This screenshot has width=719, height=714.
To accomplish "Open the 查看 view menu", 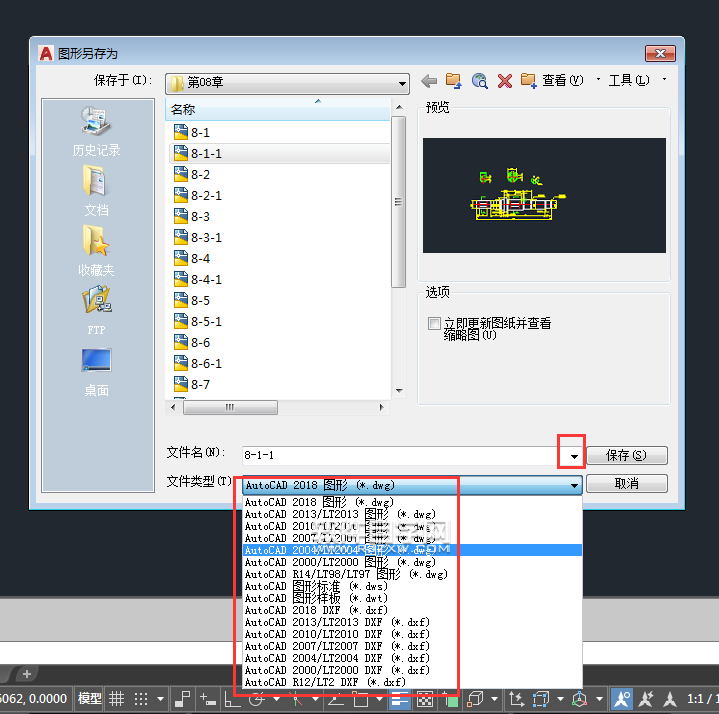I will click(x=563, y=81).
